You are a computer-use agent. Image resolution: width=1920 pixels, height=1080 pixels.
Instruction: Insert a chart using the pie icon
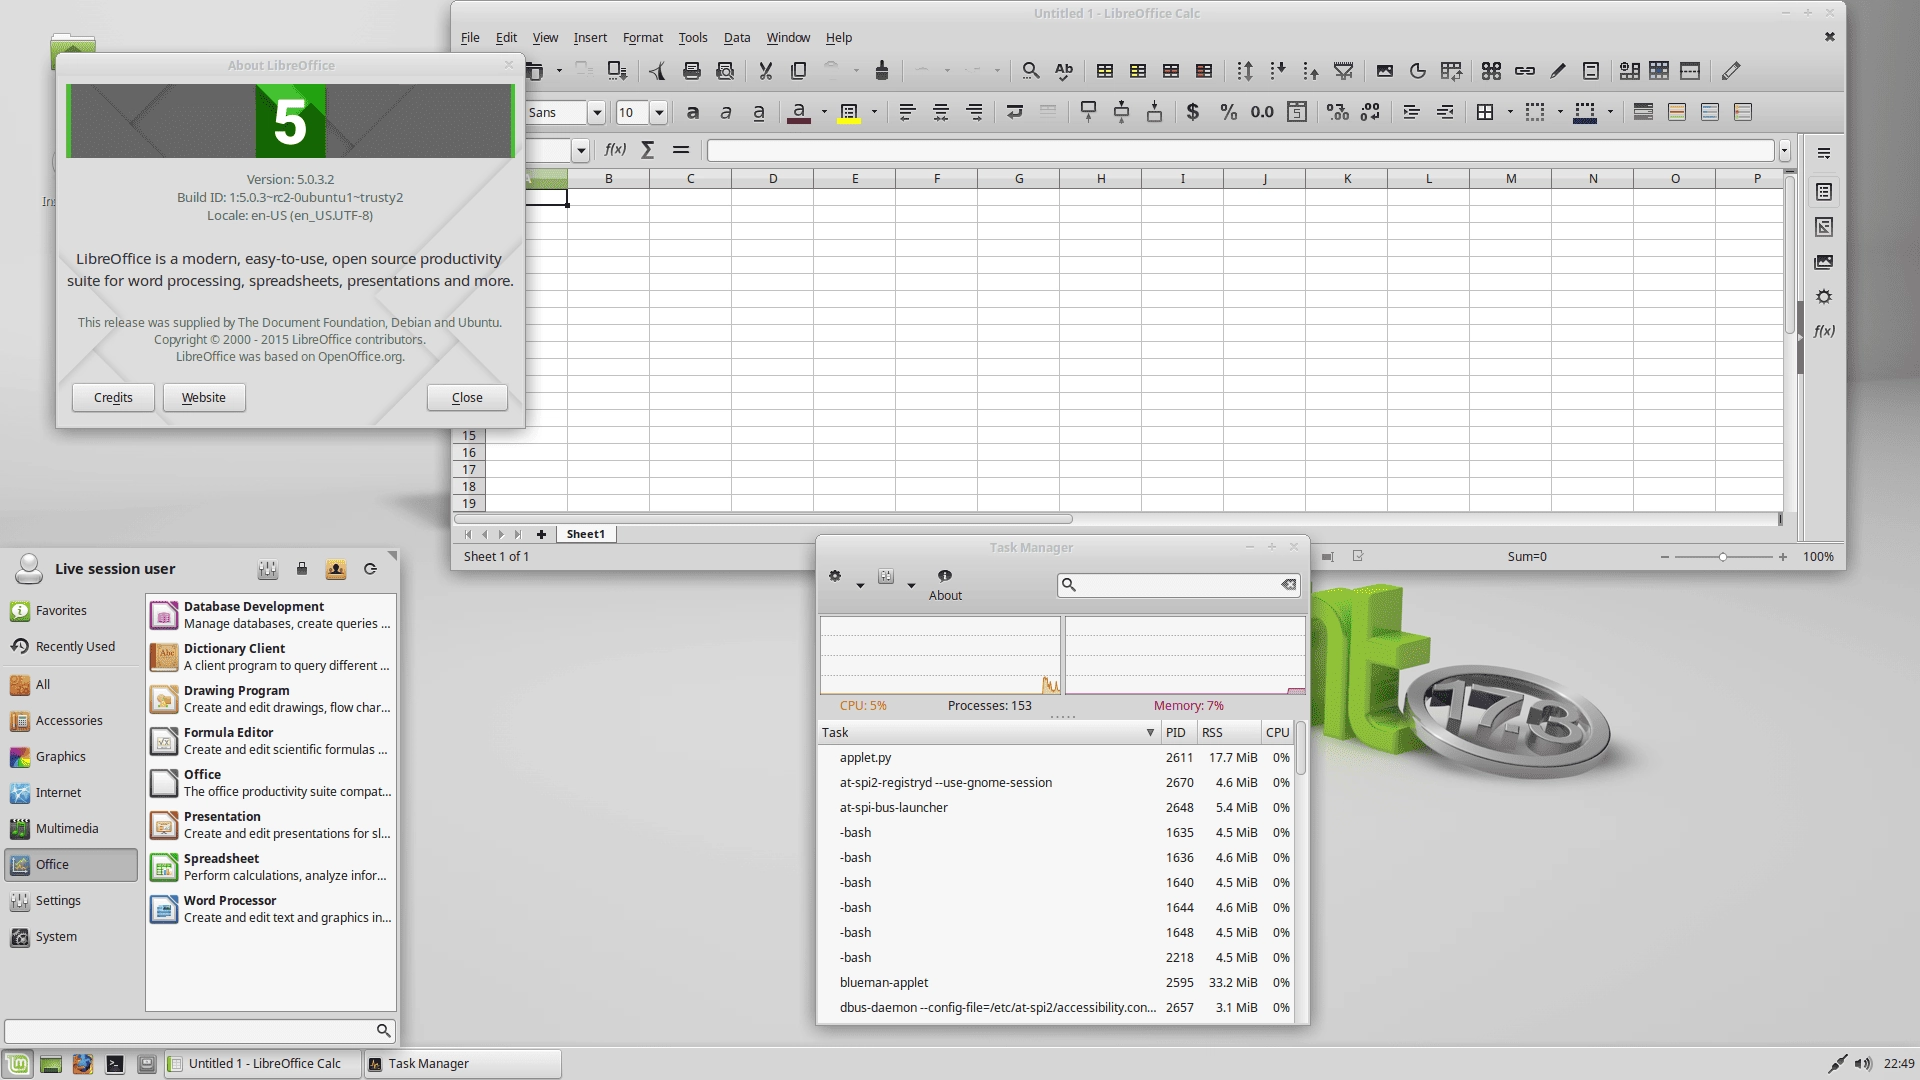pos(1417,71)
